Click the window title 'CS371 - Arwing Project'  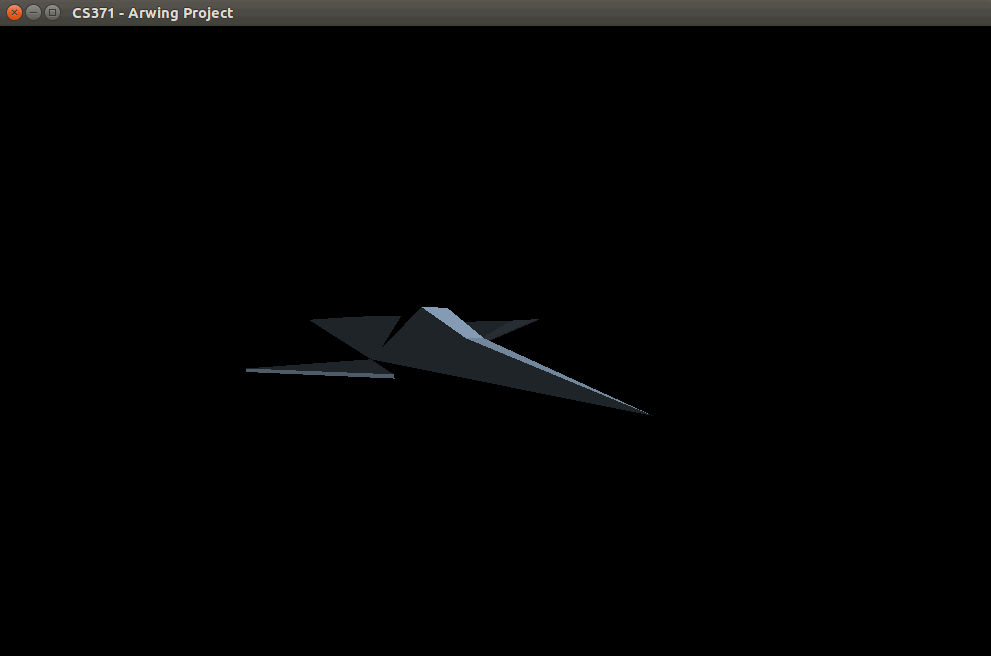(x=152, y=13)
